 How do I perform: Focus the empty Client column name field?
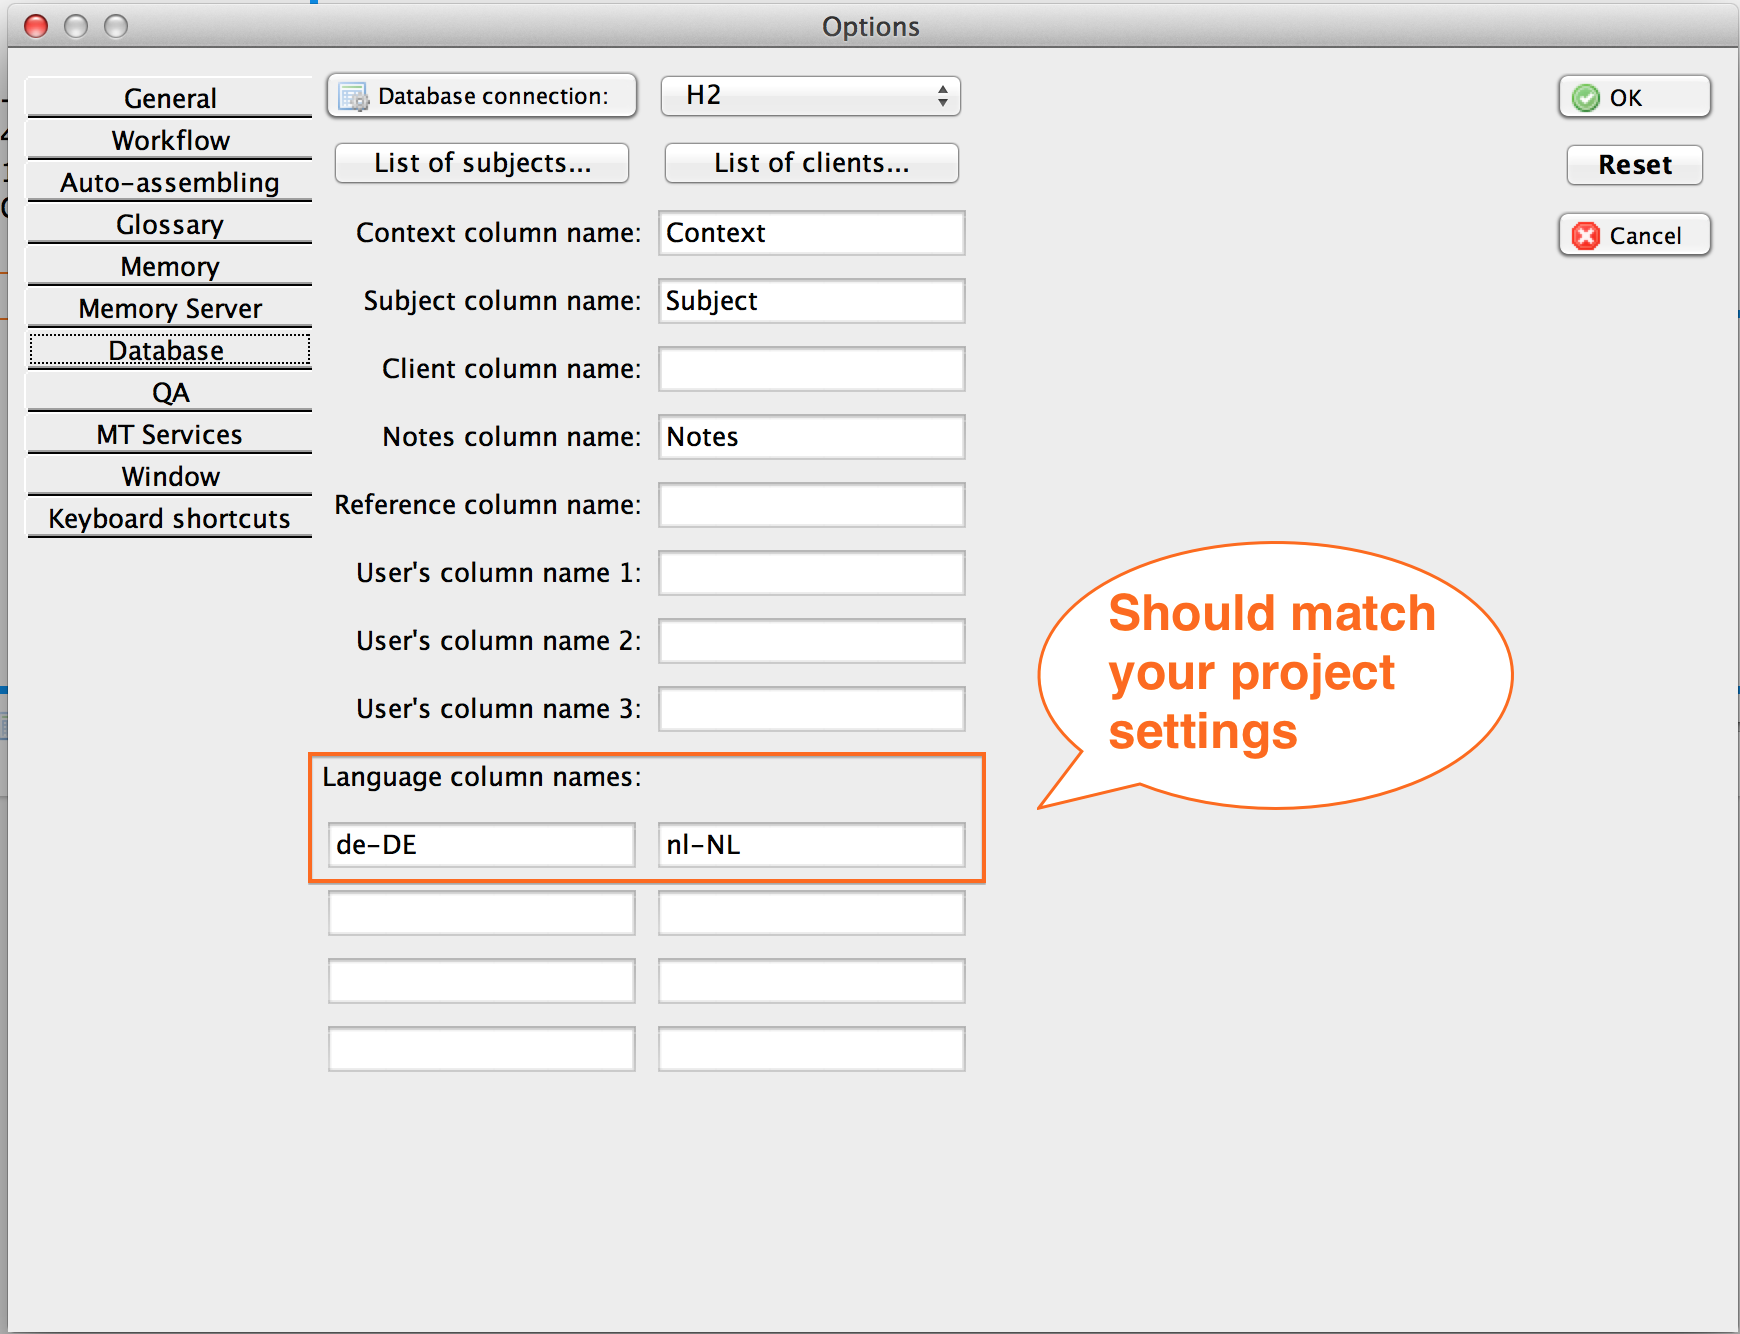click(x=811, y=369)
